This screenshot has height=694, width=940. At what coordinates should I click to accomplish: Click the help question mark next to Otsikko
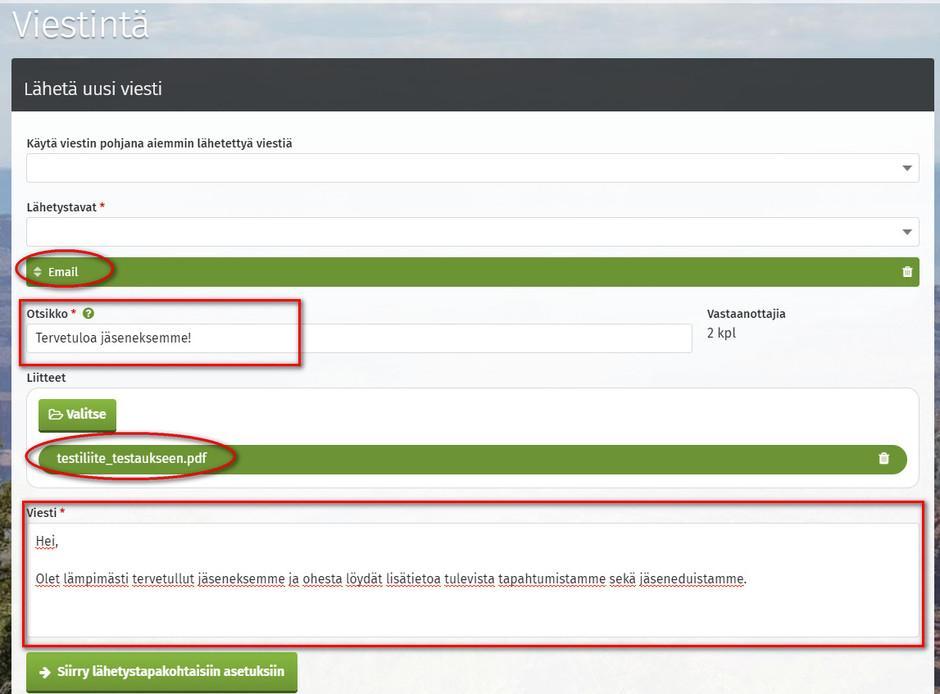click(88, 313)
